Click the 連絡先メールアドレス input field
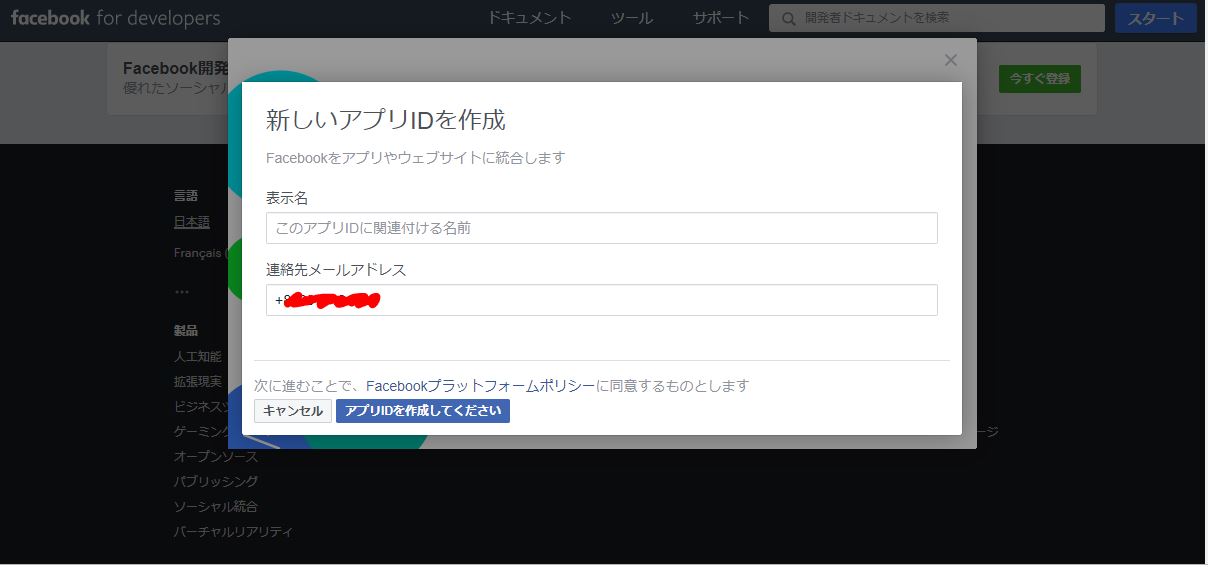1208x567 pixels. click(602, 300)
